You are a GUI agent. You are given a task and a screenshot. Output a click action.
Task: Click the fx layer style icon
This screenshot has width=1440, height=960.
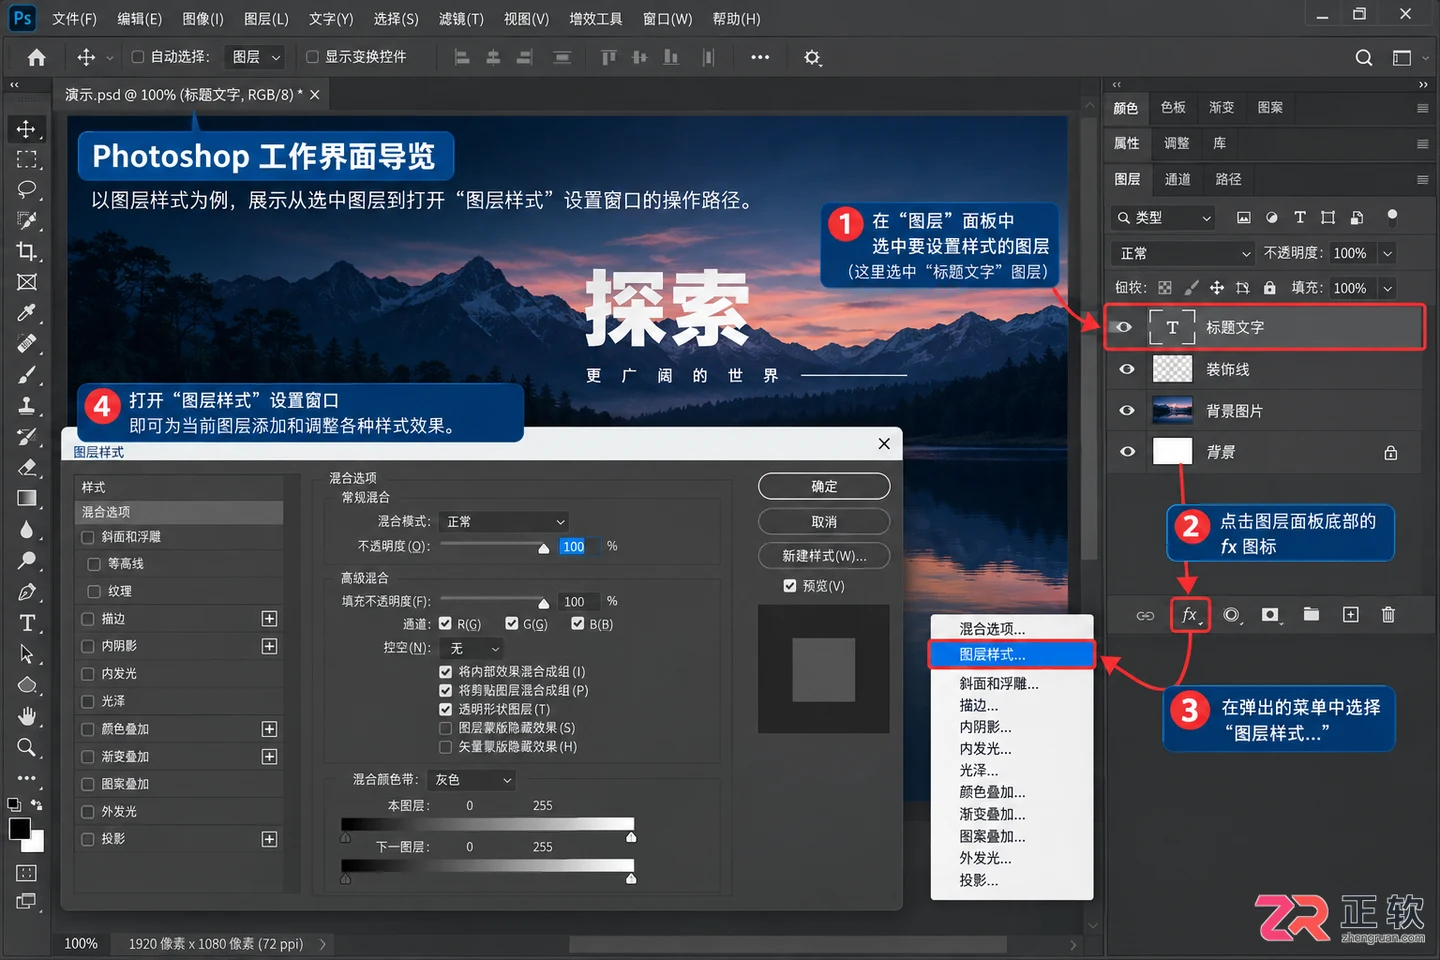(1190, 615)
